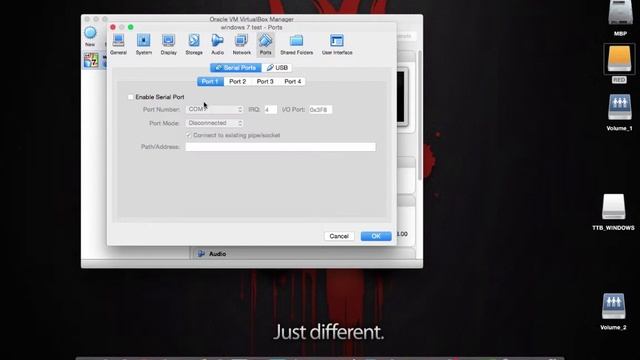
Task: Open the Port Mode Disconnected dropdown
Action: tap(215, 123)
